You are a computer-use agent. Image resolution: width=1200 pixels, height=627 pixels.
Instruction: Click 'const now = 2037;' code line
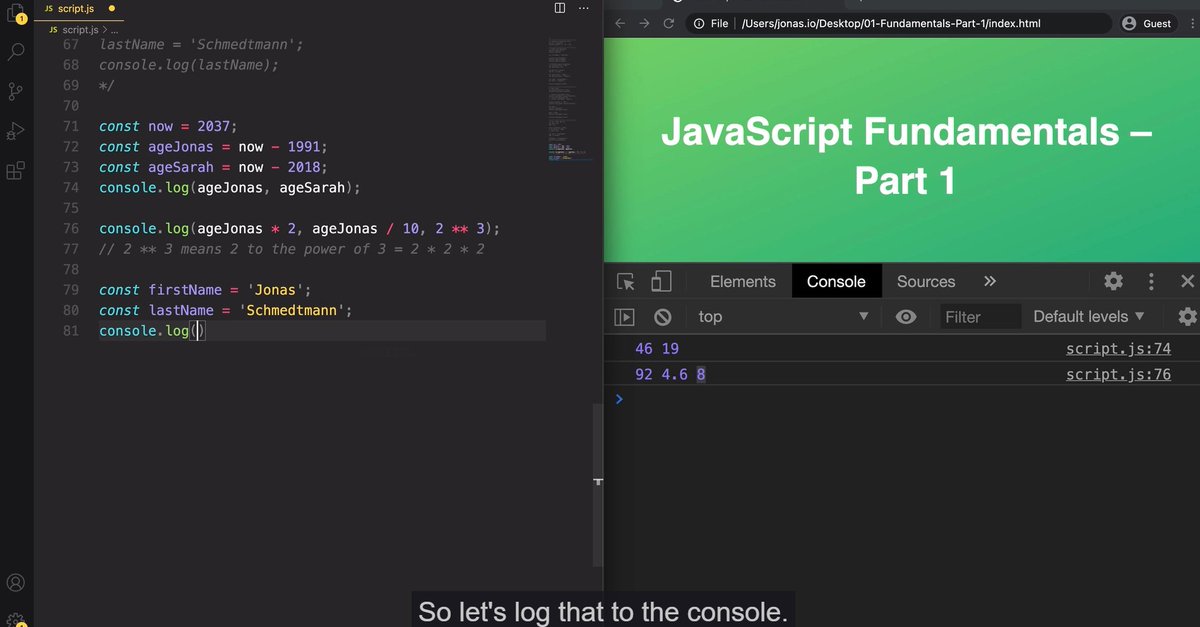[x=168, y=126]
